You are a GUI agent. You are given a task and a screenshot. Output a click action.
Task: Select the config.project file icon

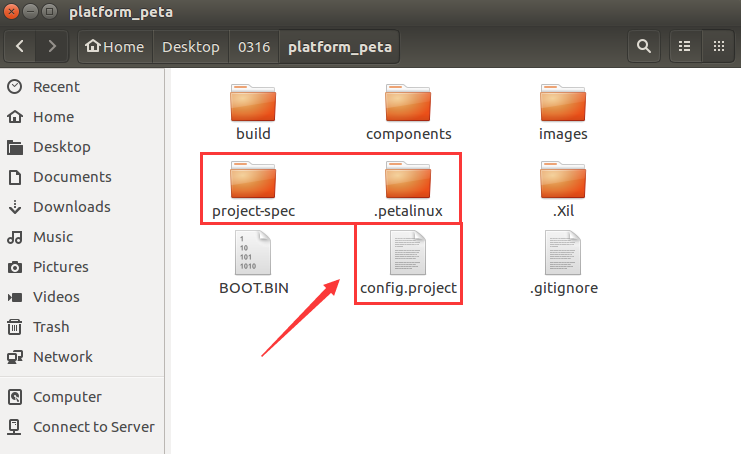[408, 252]
